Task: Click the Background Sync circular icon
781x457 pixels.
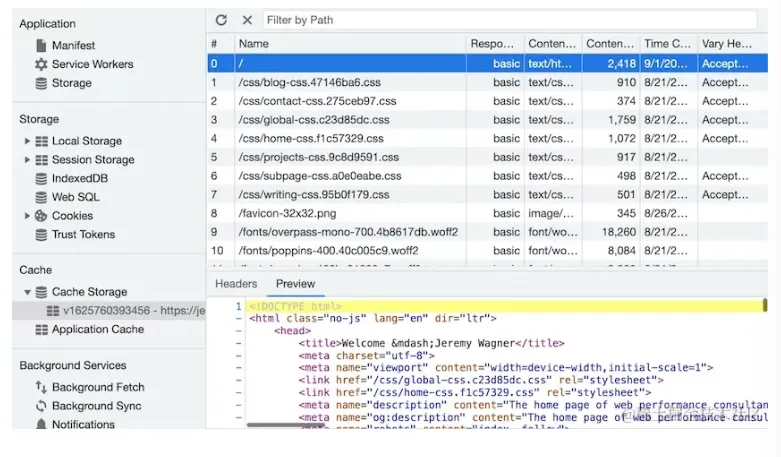Action: [x=41, y=406]
